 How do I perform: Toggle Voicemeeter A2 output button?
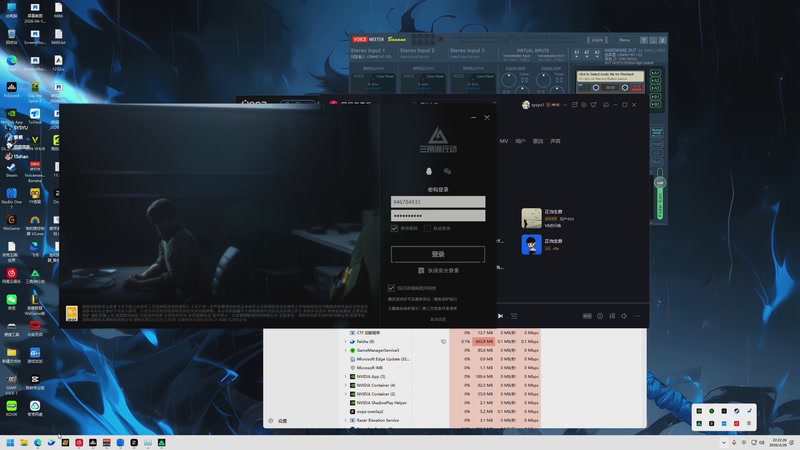[x=656, y=81]
